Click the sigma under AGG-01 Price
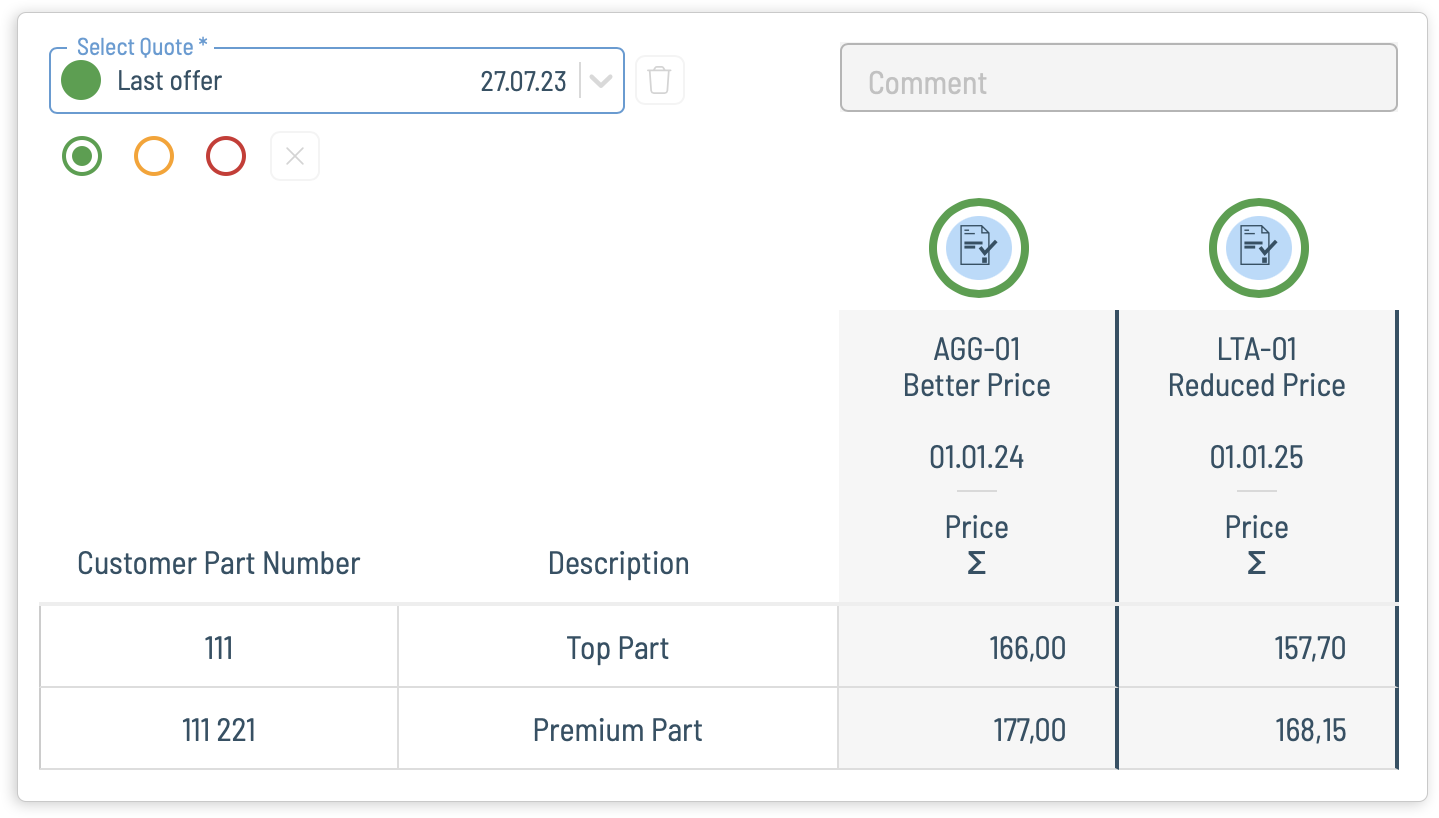The image size is (1439, 818). point(977,564)
